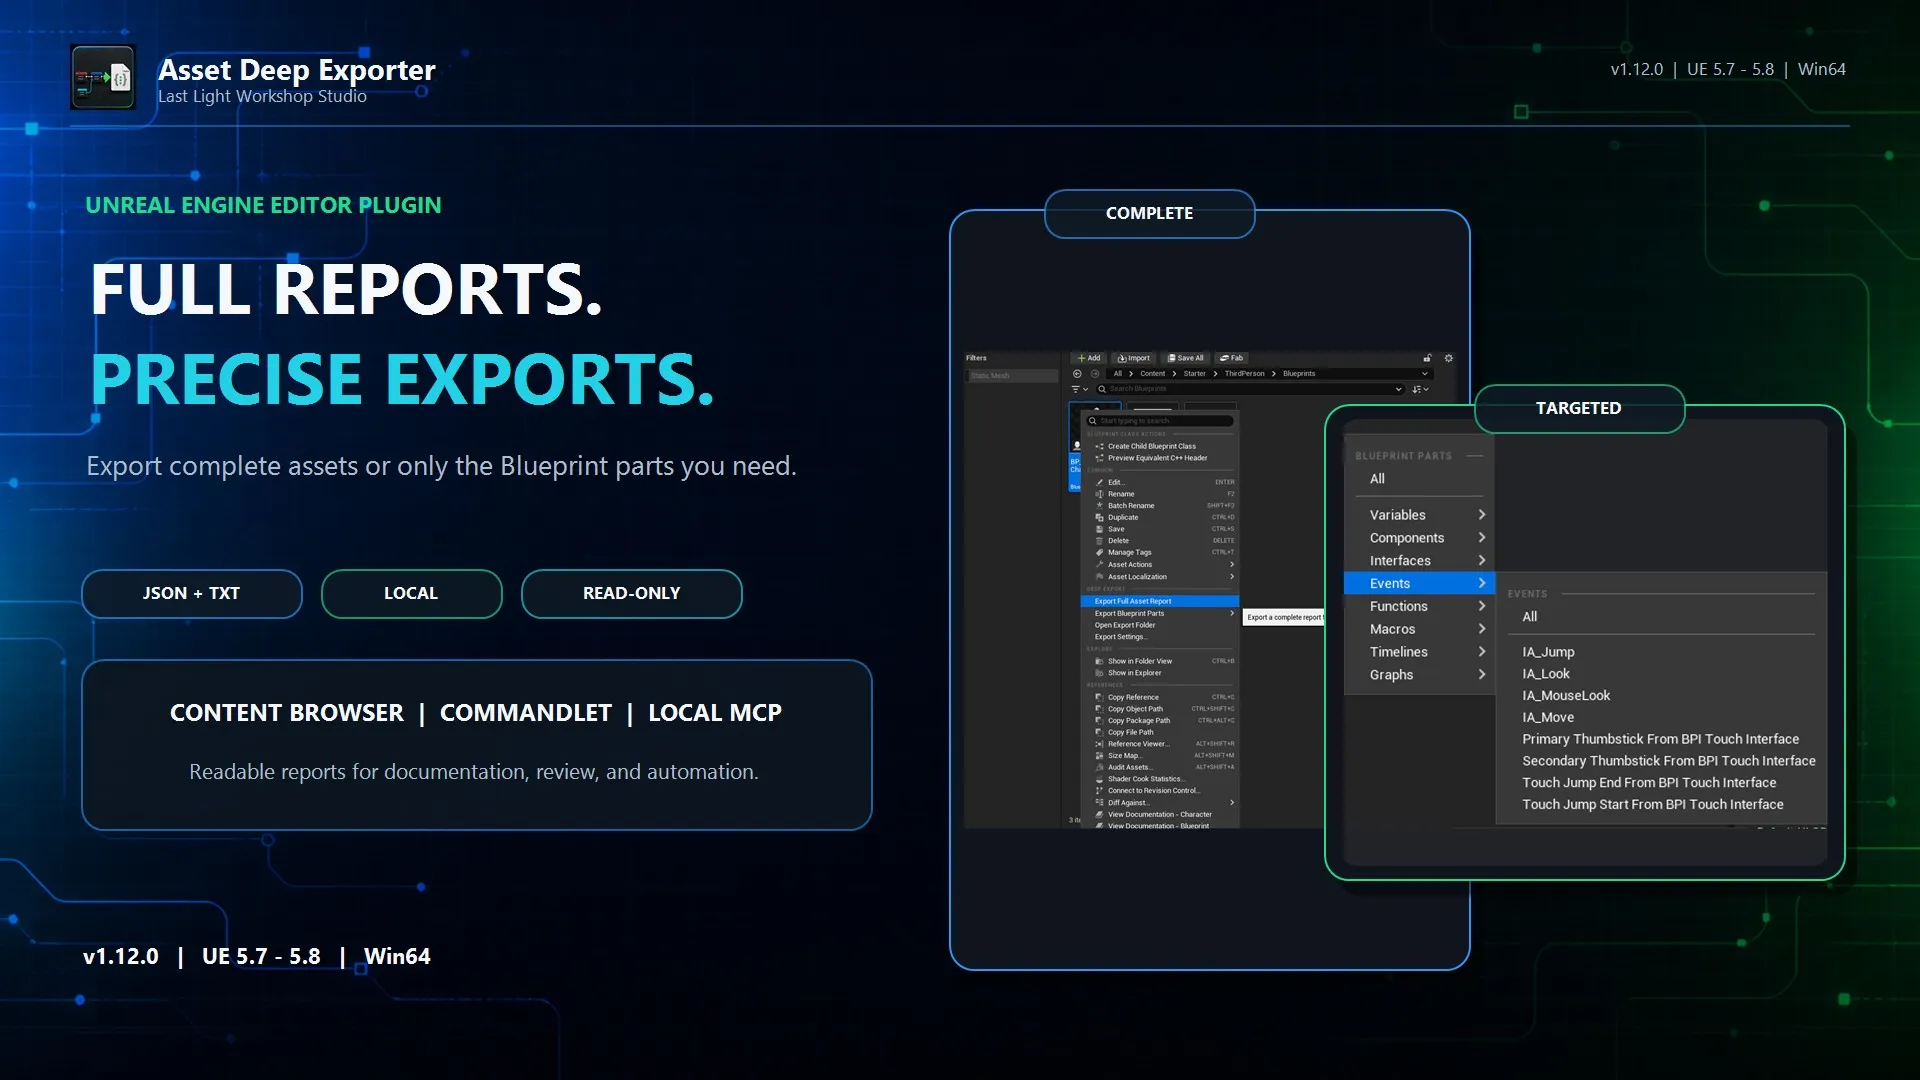
Task: Click the forward history arrow icon
Action: 1095,374
